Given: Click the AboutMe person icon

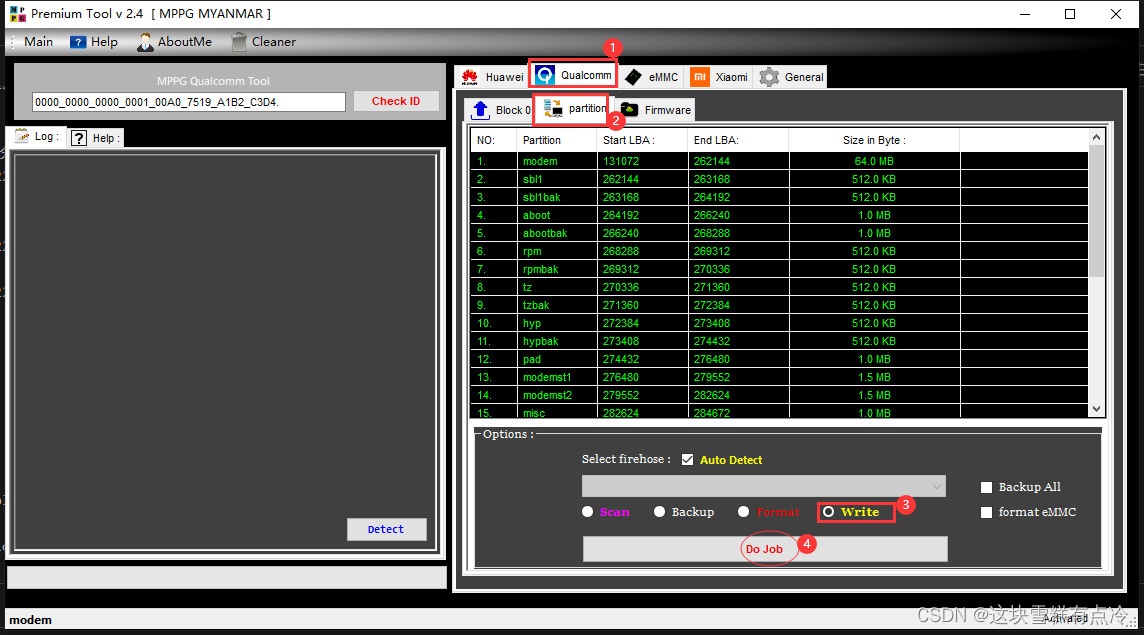Looking at the screenshot, I should 145,42.
